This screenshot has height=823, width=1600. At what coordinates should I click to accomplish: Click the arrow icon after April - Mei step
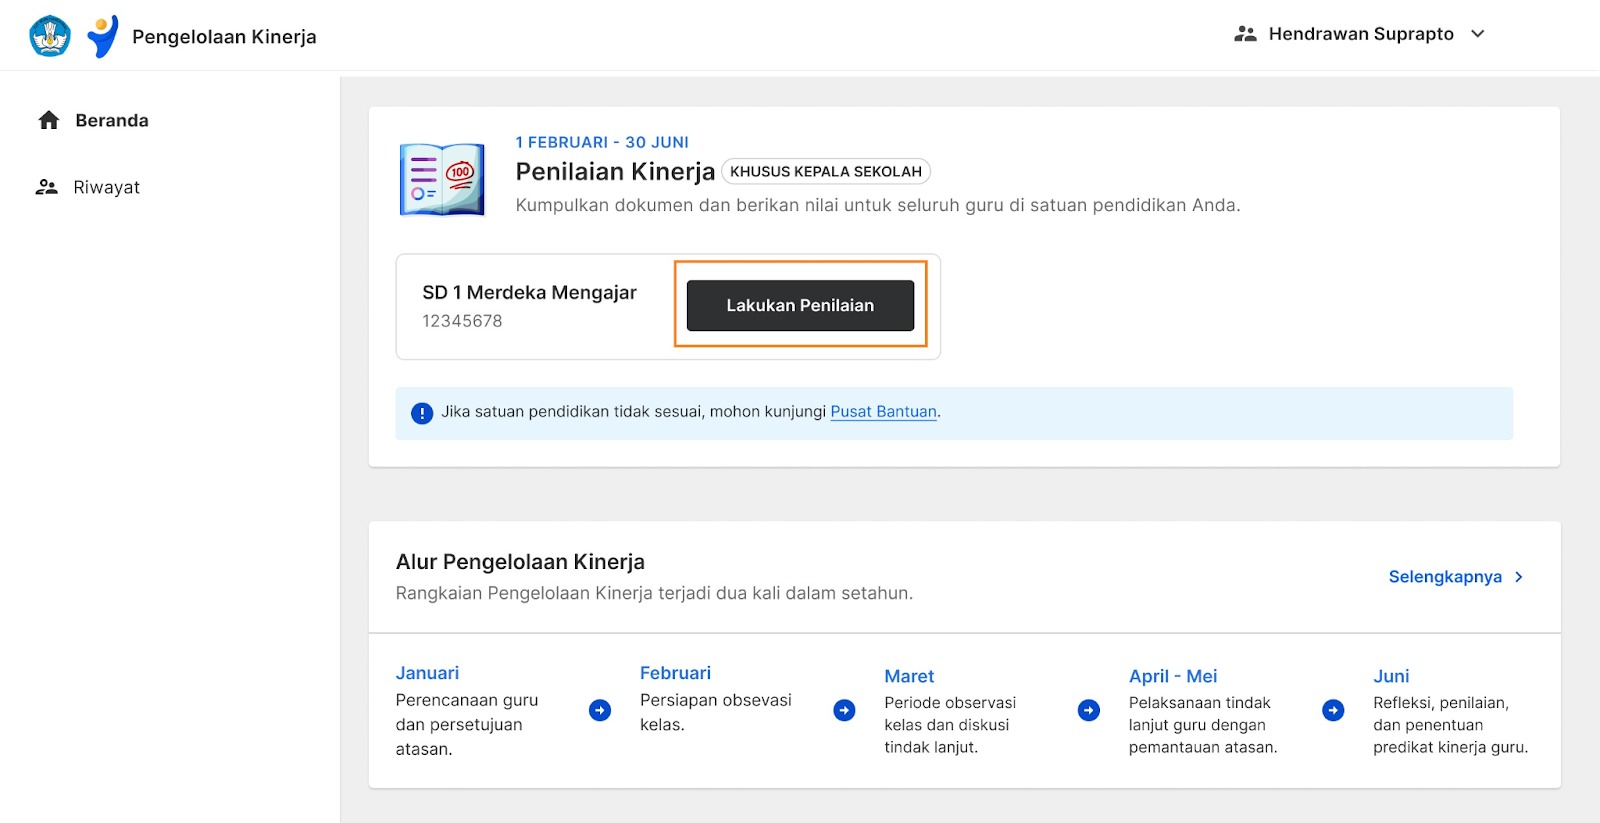point(1333,710)
